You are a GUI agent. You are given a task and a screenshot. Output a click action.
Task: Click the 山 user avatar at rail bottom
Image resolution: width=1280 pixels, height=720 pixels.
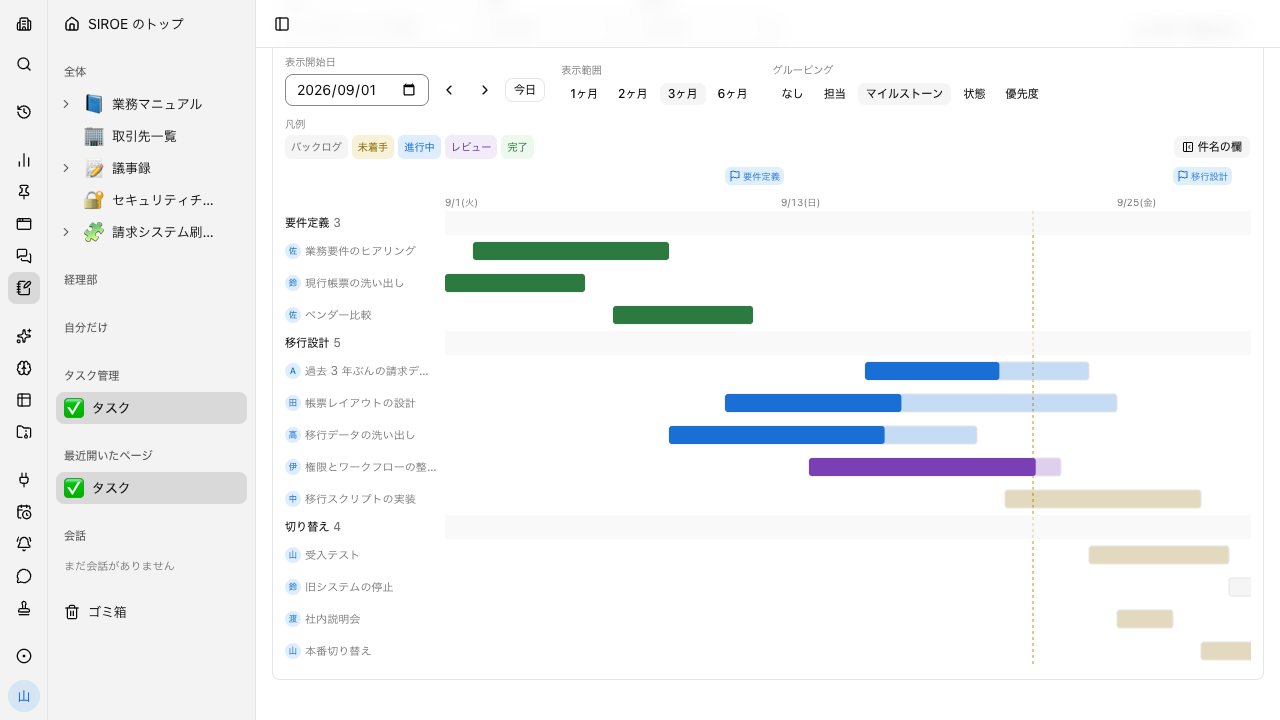(x=24, y=696)
